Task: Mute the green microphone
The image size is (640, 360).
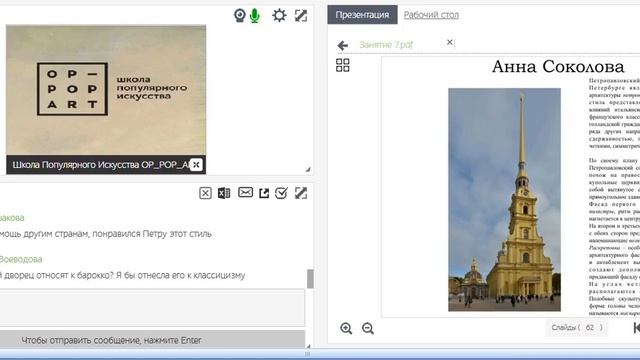Action: 255,16
